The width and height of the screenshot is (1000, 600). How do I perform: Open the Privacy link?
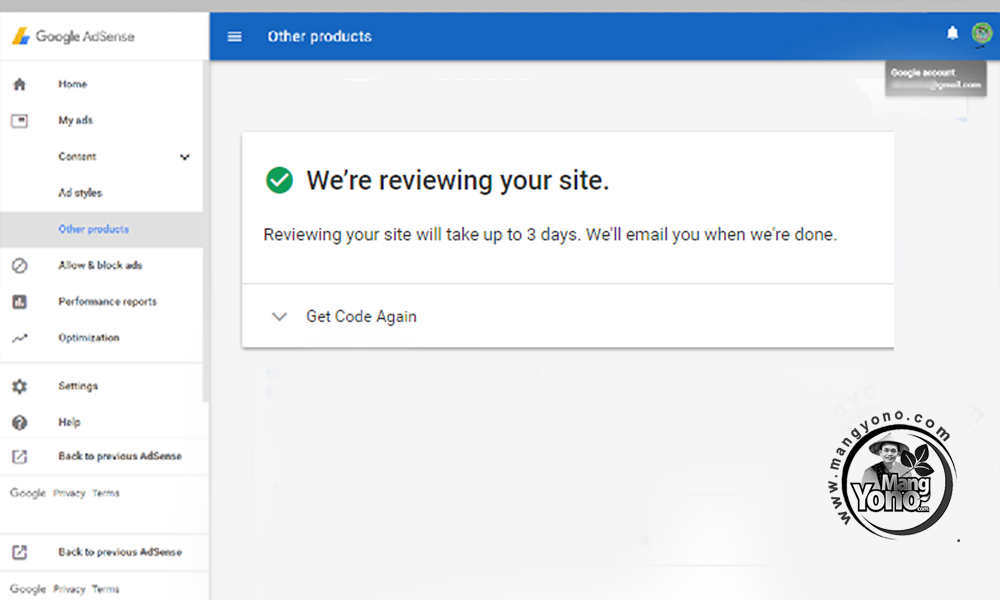(x=69, y=493)
